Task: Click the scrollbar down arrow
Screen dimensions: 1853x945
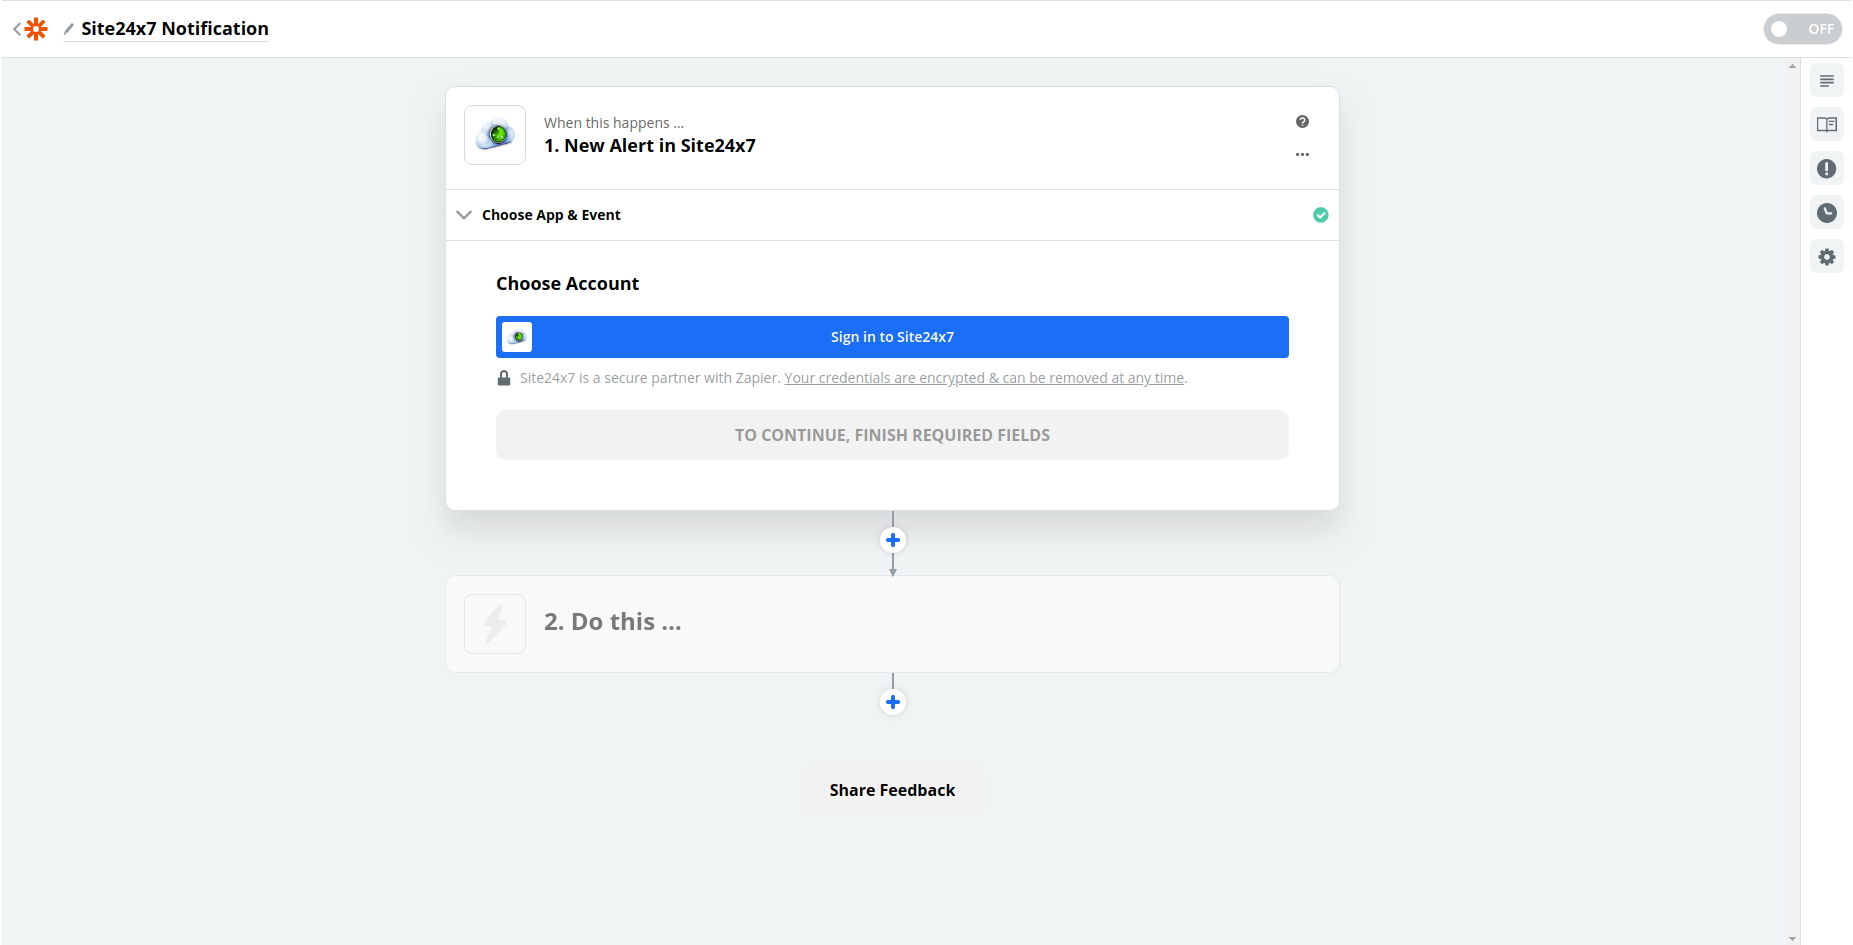Action: 1791,938
